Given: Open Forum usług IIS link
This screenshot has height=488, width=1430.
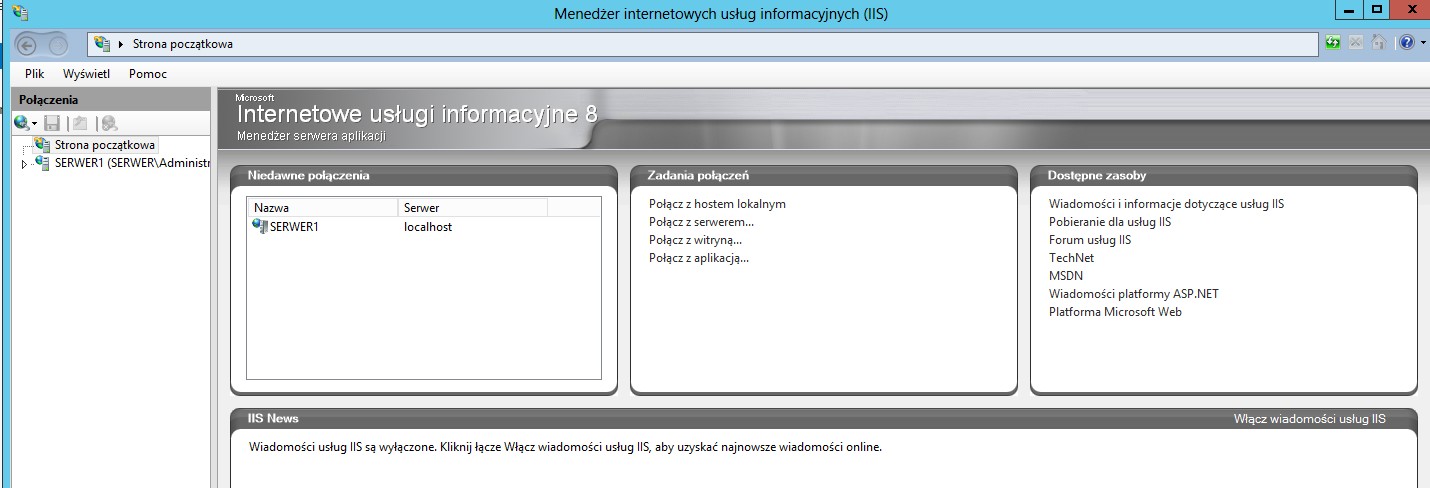Looking at the screenshot, I should pos(1089,240).
